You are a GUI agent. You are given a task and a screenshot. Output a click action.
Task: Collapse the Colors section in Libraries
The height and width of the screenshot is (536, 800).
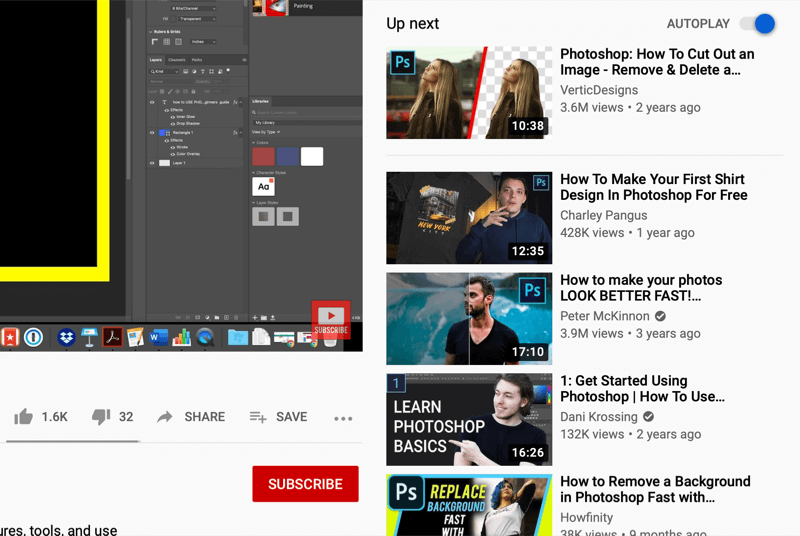[x=254, y=143]
